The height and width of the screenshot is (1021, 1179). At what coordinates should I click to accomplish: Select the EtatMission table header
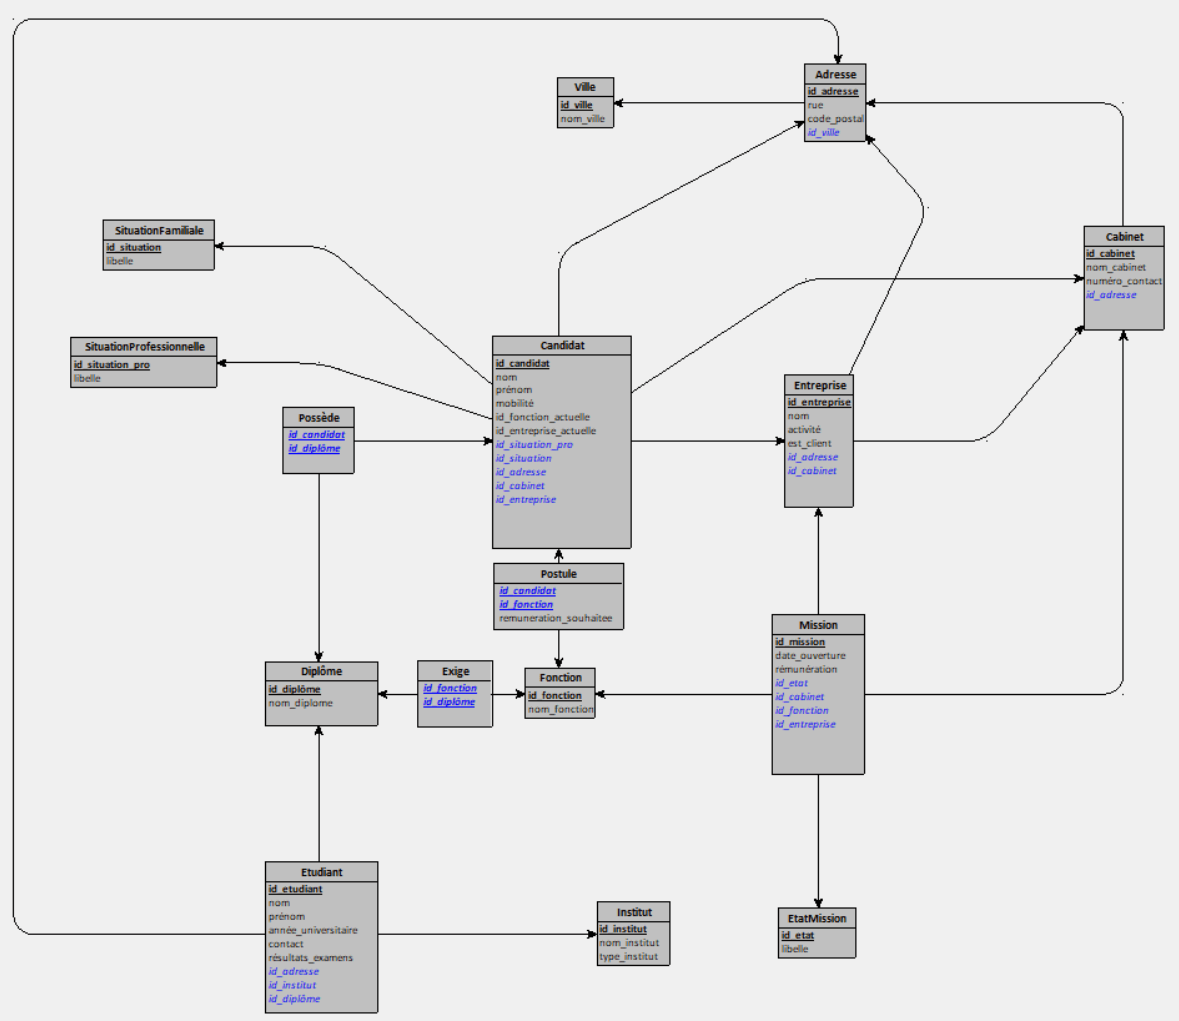tap(817, 918)
